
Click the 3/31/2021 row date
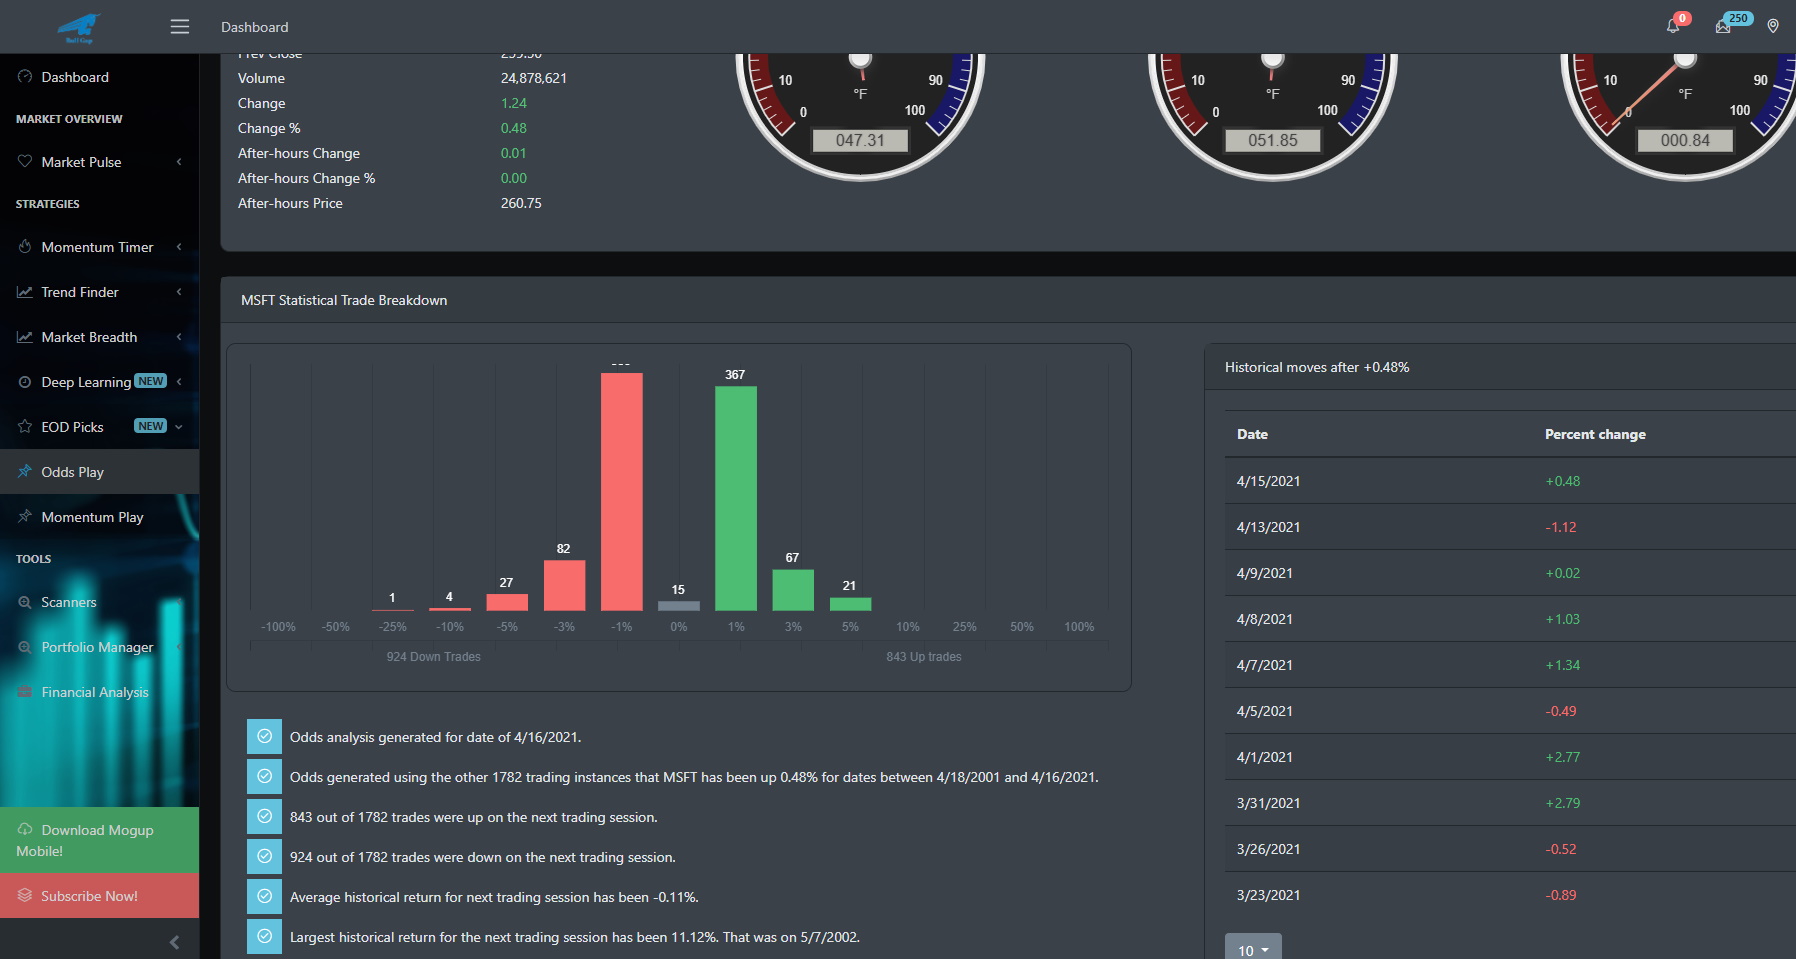(x=1268, y=803)
